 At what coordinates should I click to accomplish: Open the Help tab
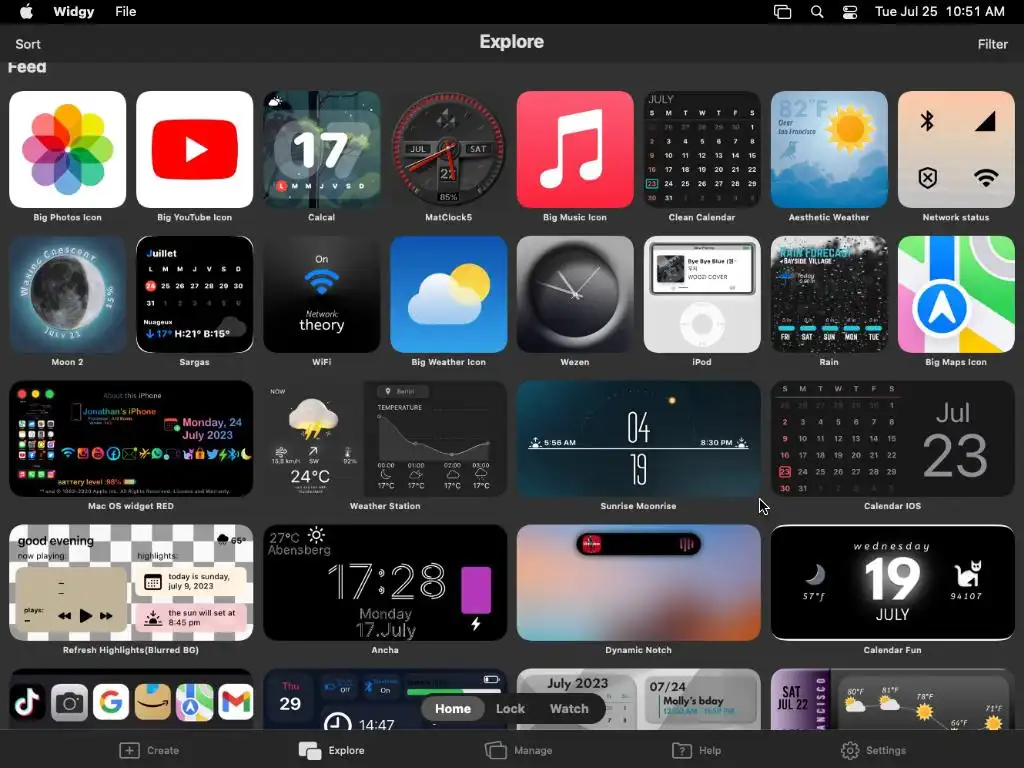[697, 750]
